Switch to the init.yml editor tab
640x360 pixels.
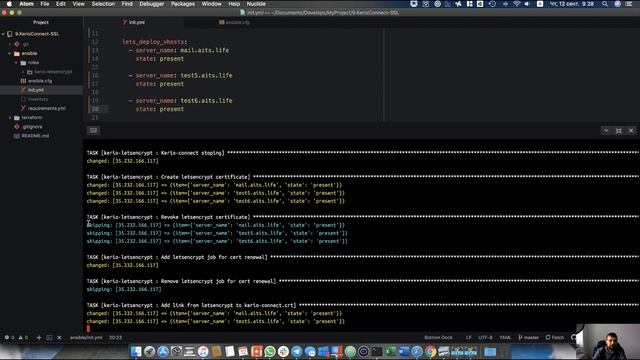click(133, 22)
